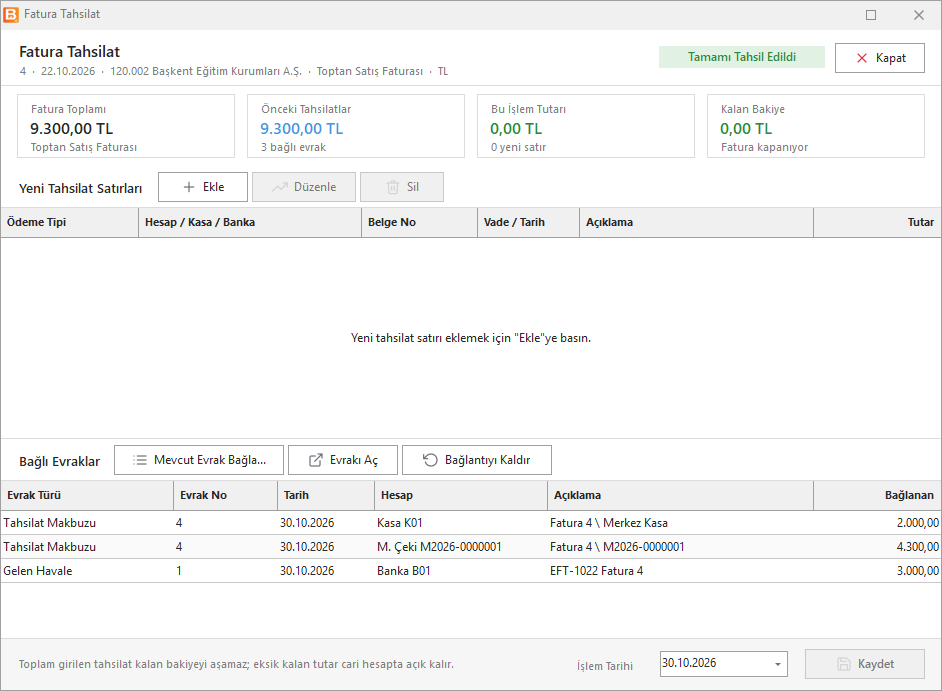Click the floppy disk icon on Kaydet
This screenshot has width=942, height=691.
(x=844, y=664)
